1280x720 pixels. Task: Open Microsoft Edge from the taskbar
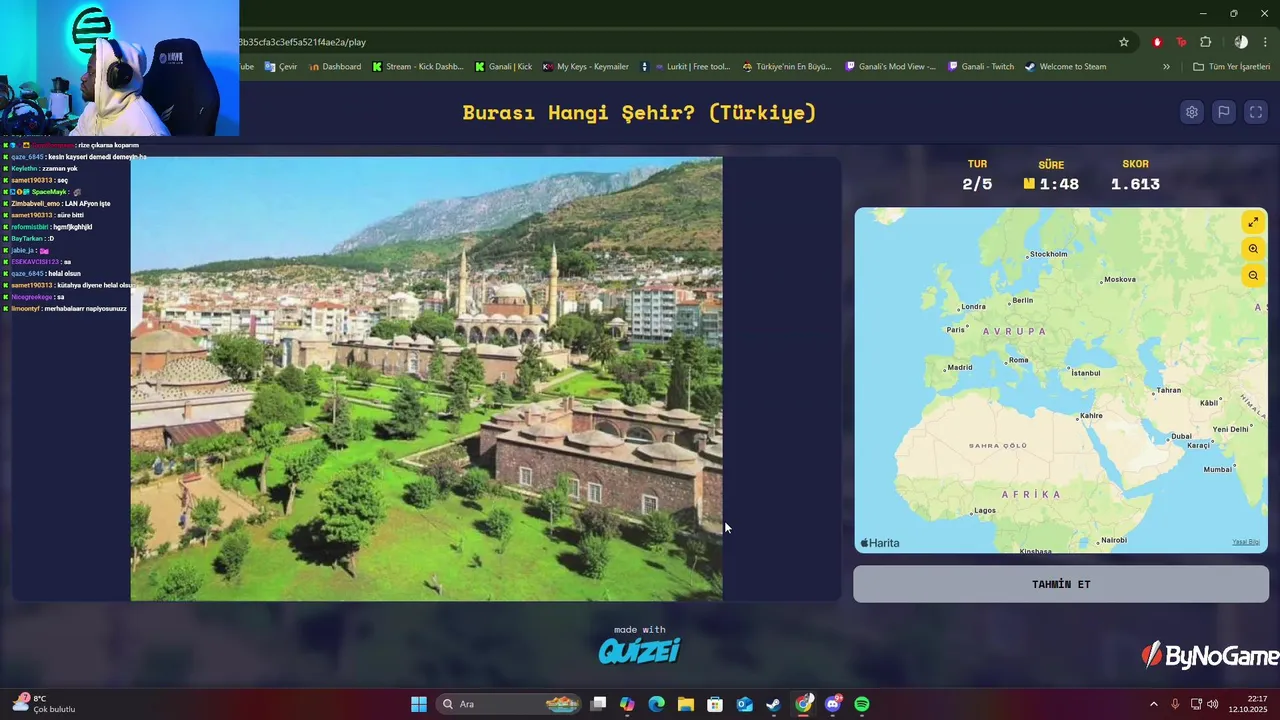(656, 704)
